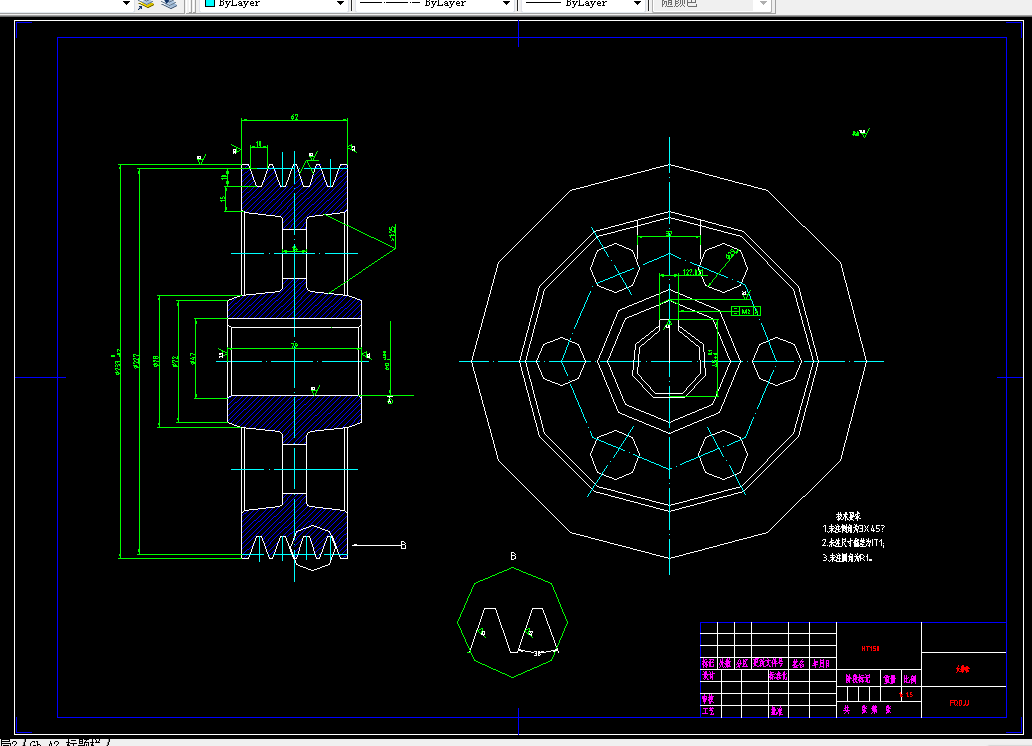Viewport: 1032px width, 746px height.
Task: Click the B title above detail view
Action: click(513, 556)
